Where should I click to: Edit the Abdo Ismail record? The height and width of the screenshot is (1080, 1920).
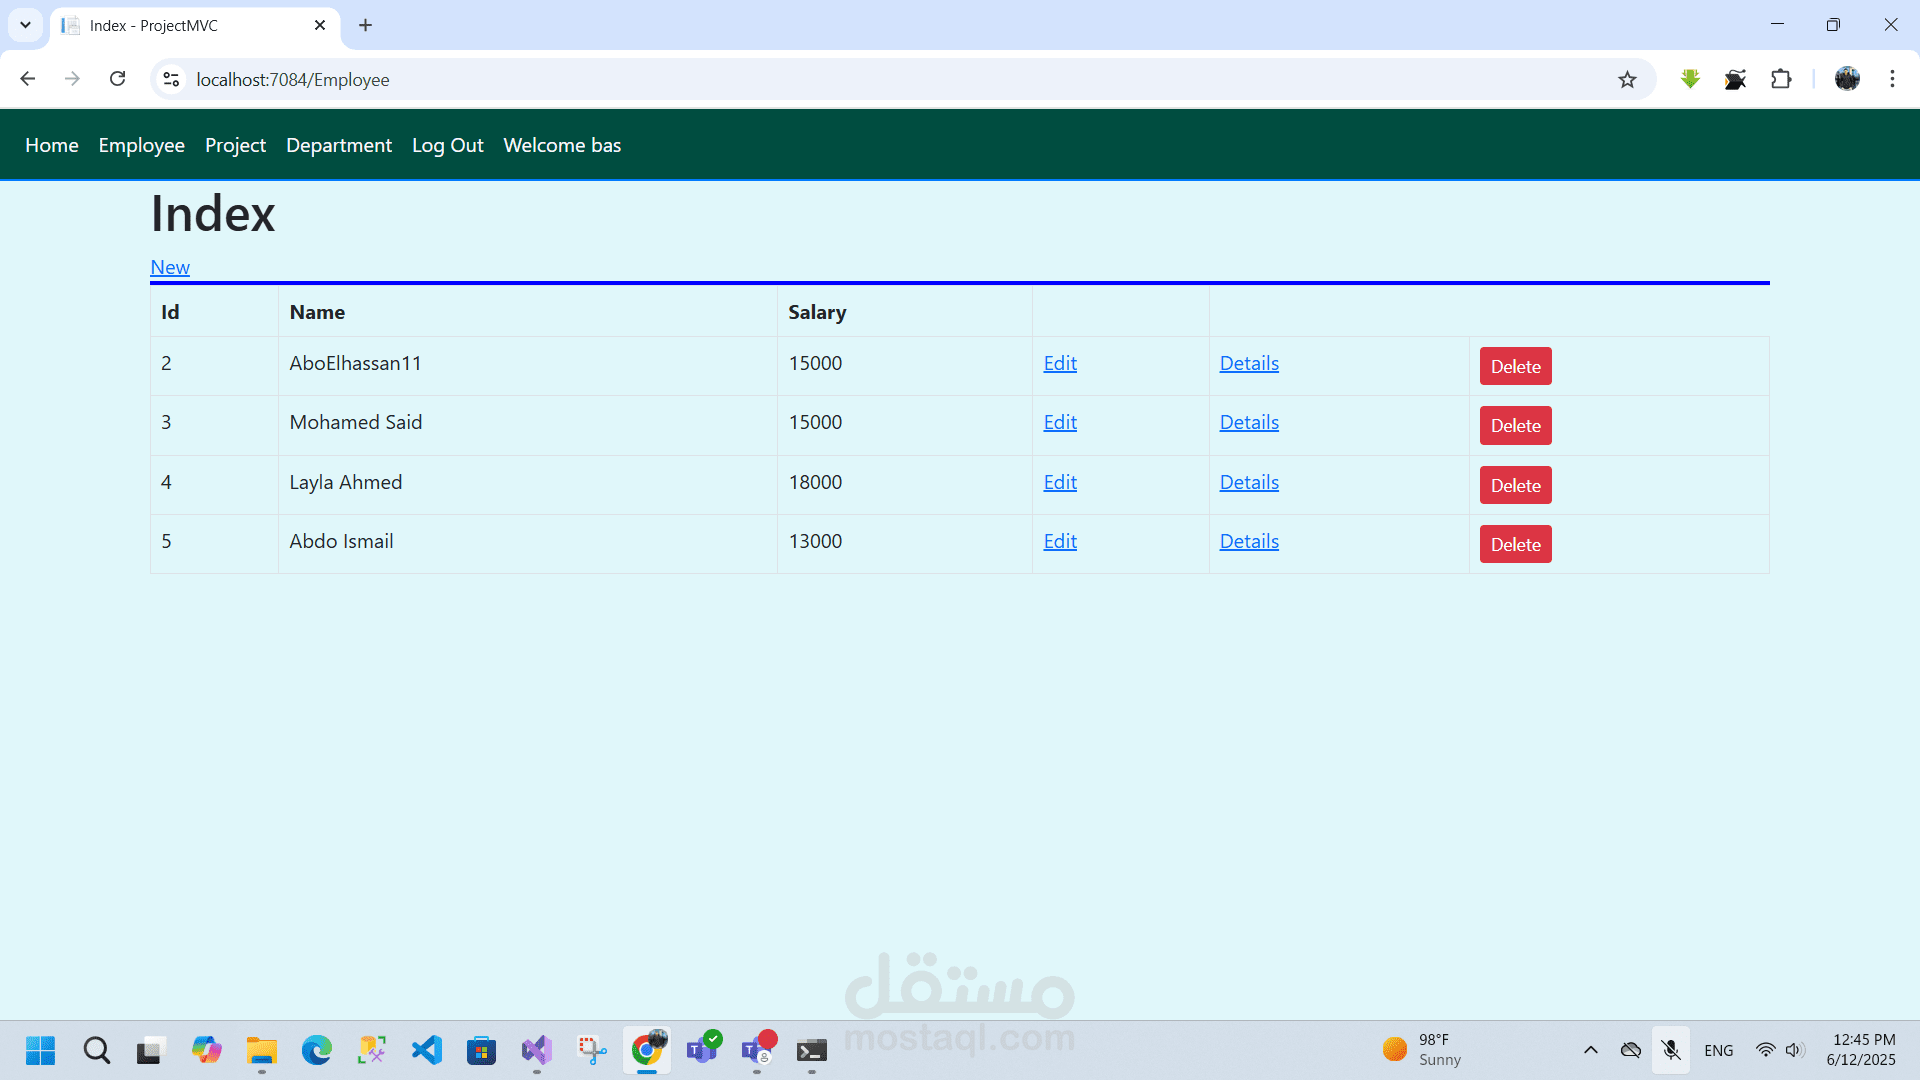click(x=1060, y=541)
